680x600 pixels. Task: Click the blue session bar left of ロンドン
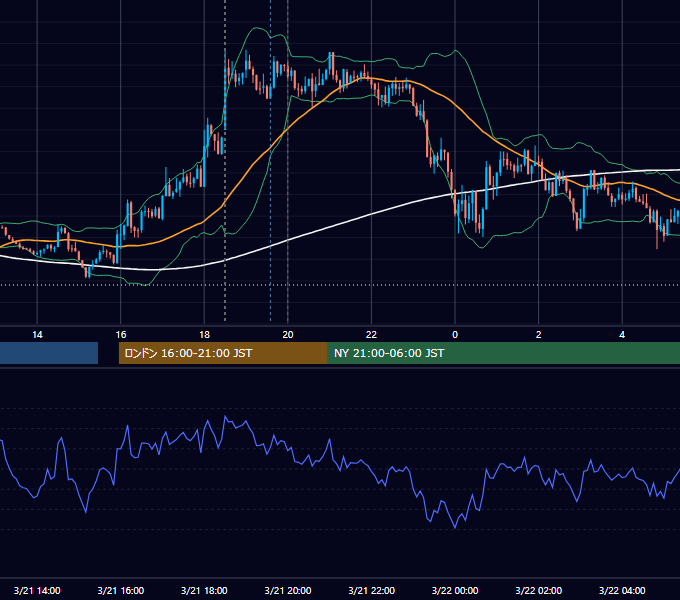coord(49,353)
